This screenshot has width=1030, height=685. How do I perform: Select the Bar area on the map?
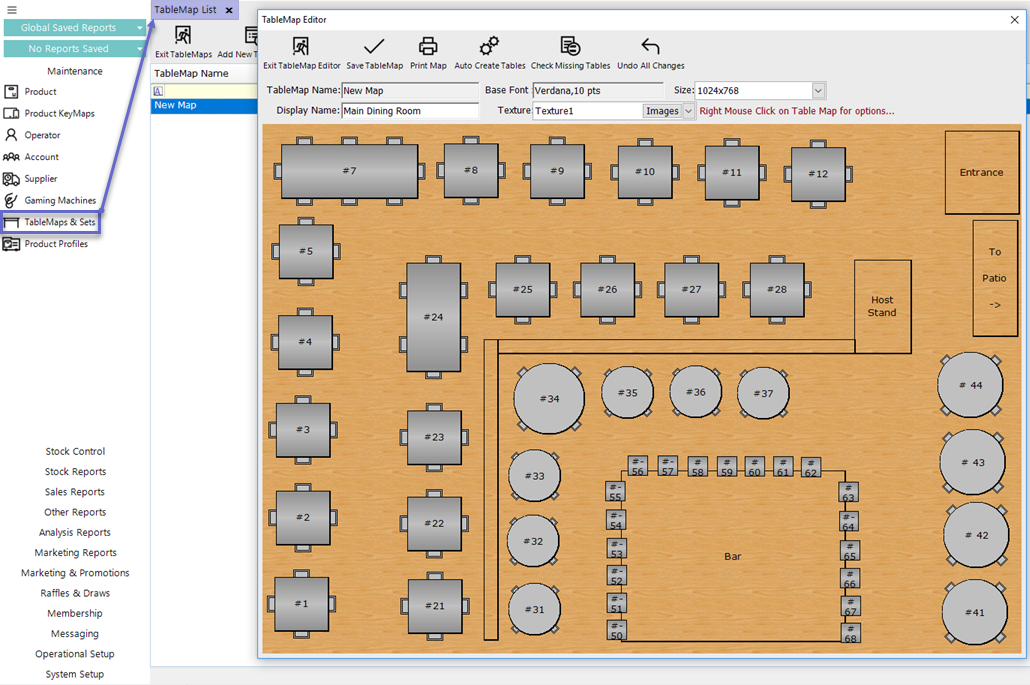[732, 556]
